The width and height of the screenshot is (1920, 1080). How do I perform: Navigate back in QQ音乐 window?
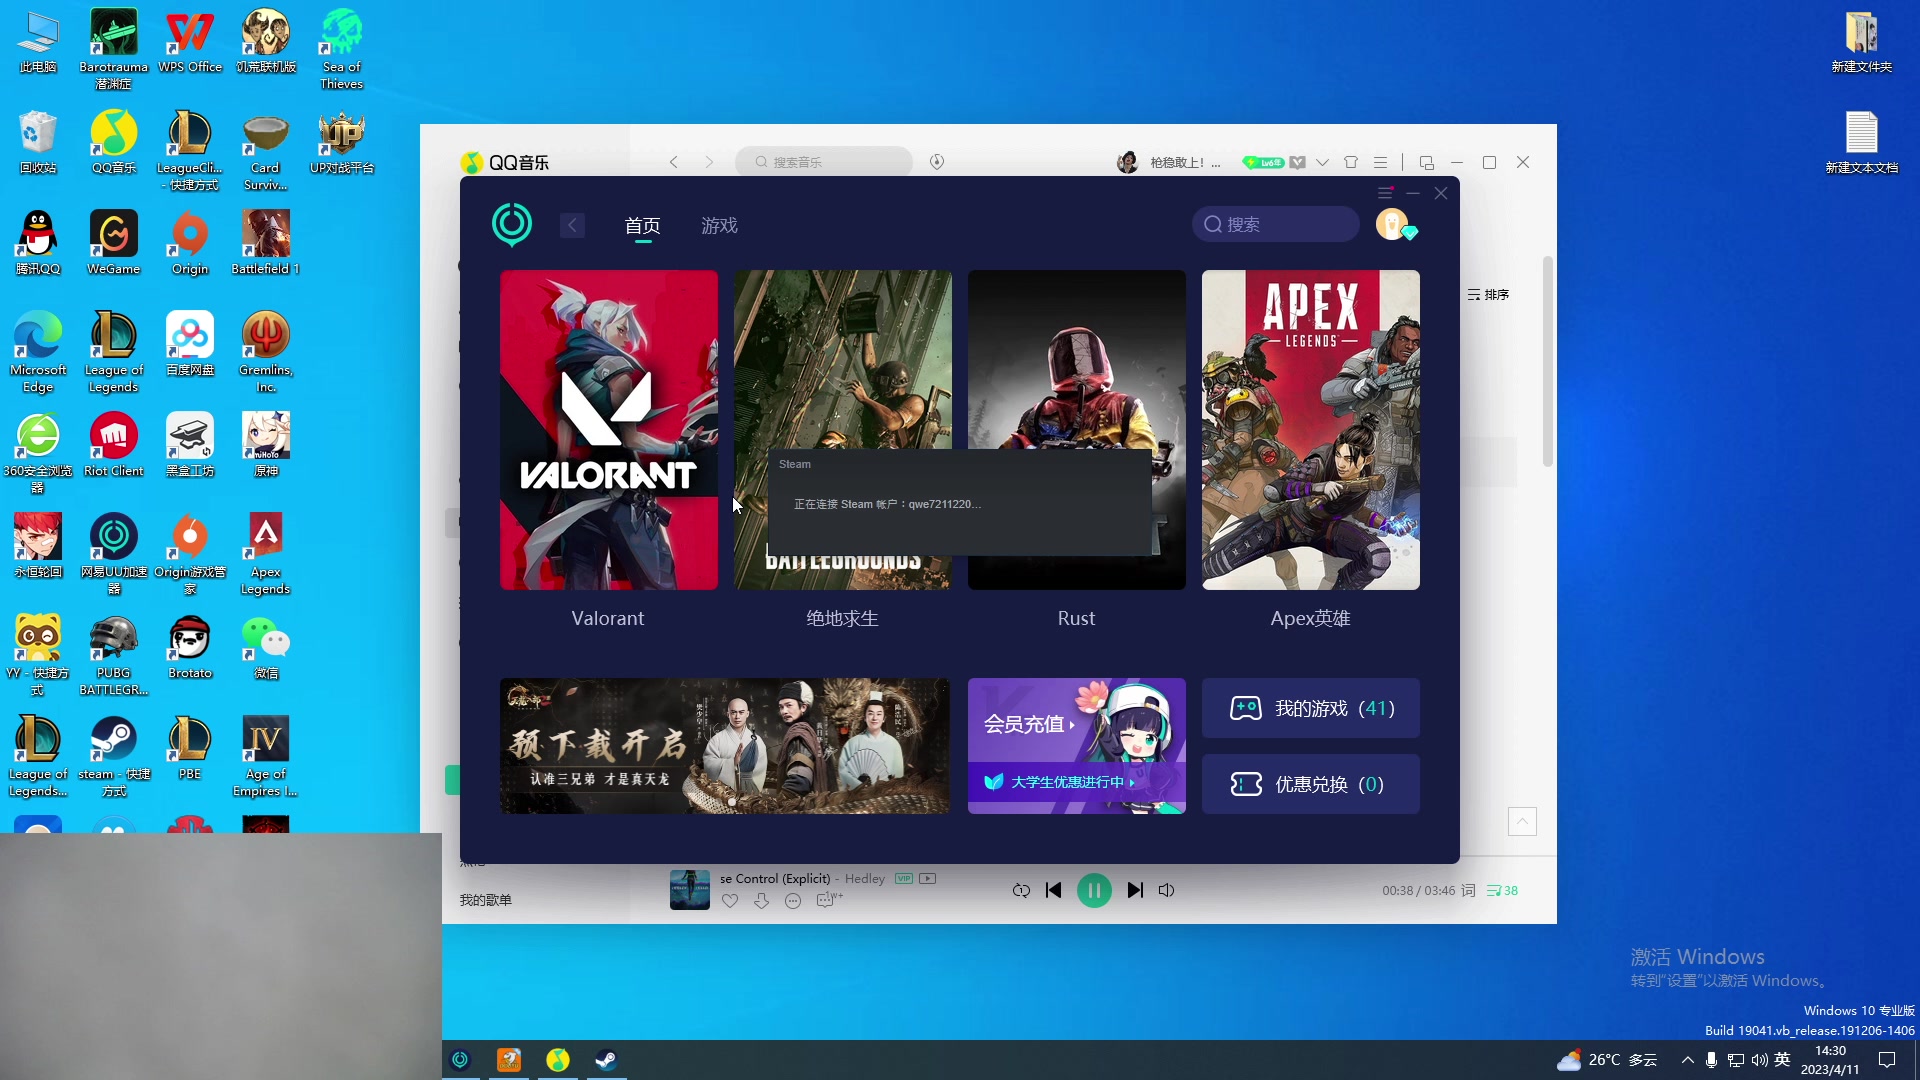pyautogui.click(x=674, y=162)
